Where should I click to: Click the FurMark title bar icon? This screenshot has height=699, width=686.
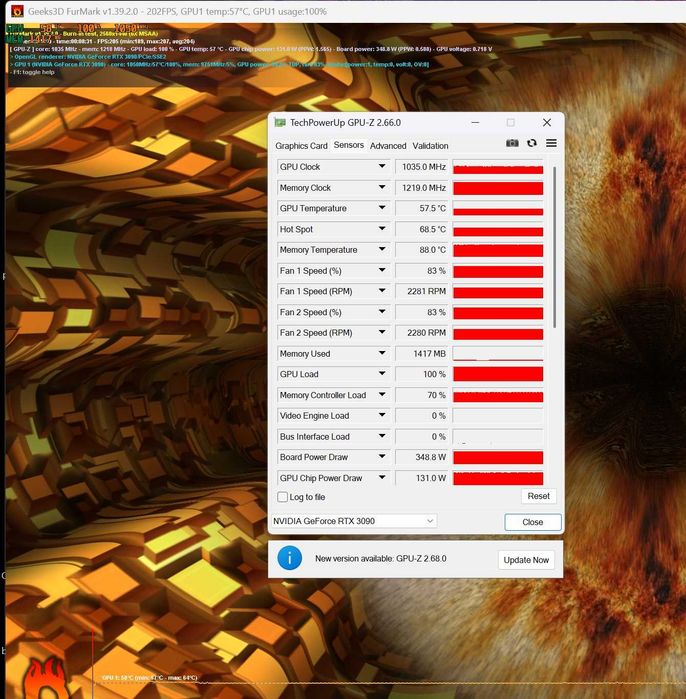[x=17, y=11]
